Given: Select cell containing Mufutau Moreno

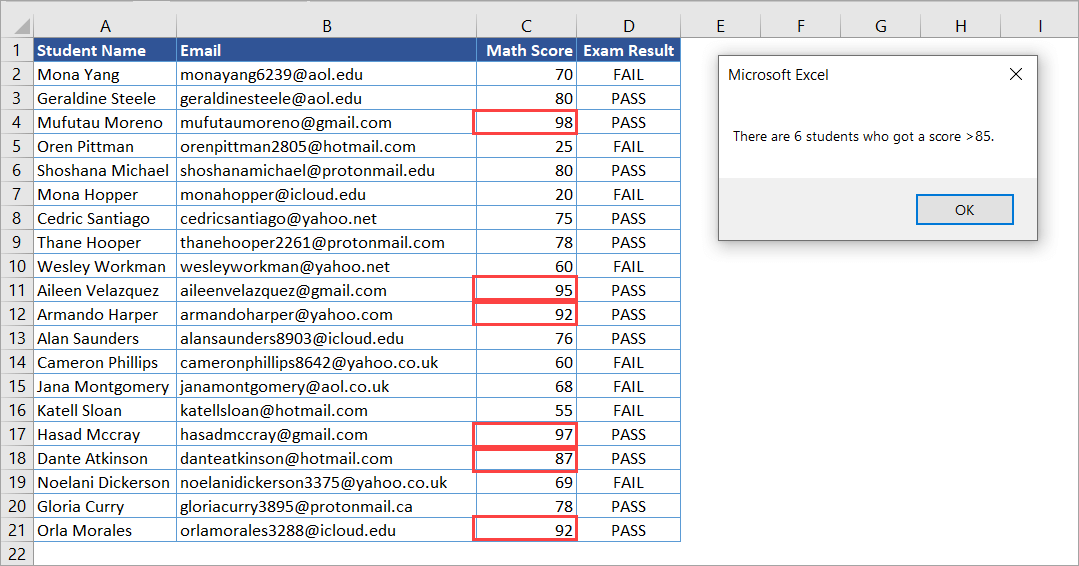Looking at the screenshot, I should 105,122.
